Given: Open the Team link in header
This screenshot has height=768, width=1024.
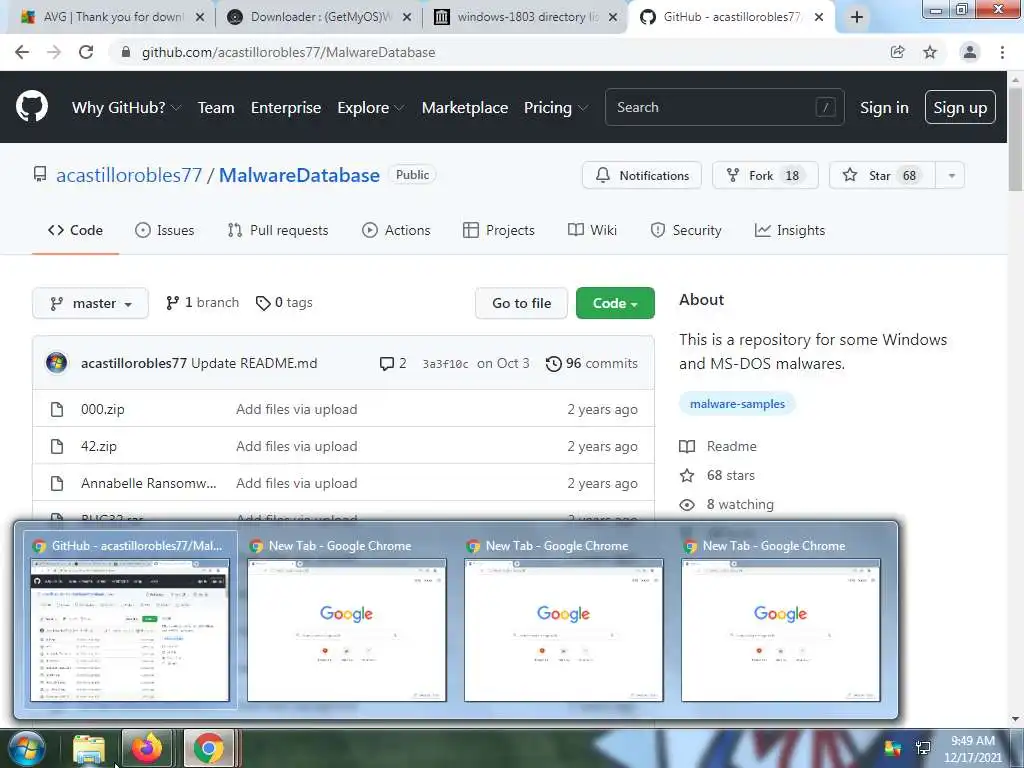Looking at the screenshot, I should click(x=216, y=107).
